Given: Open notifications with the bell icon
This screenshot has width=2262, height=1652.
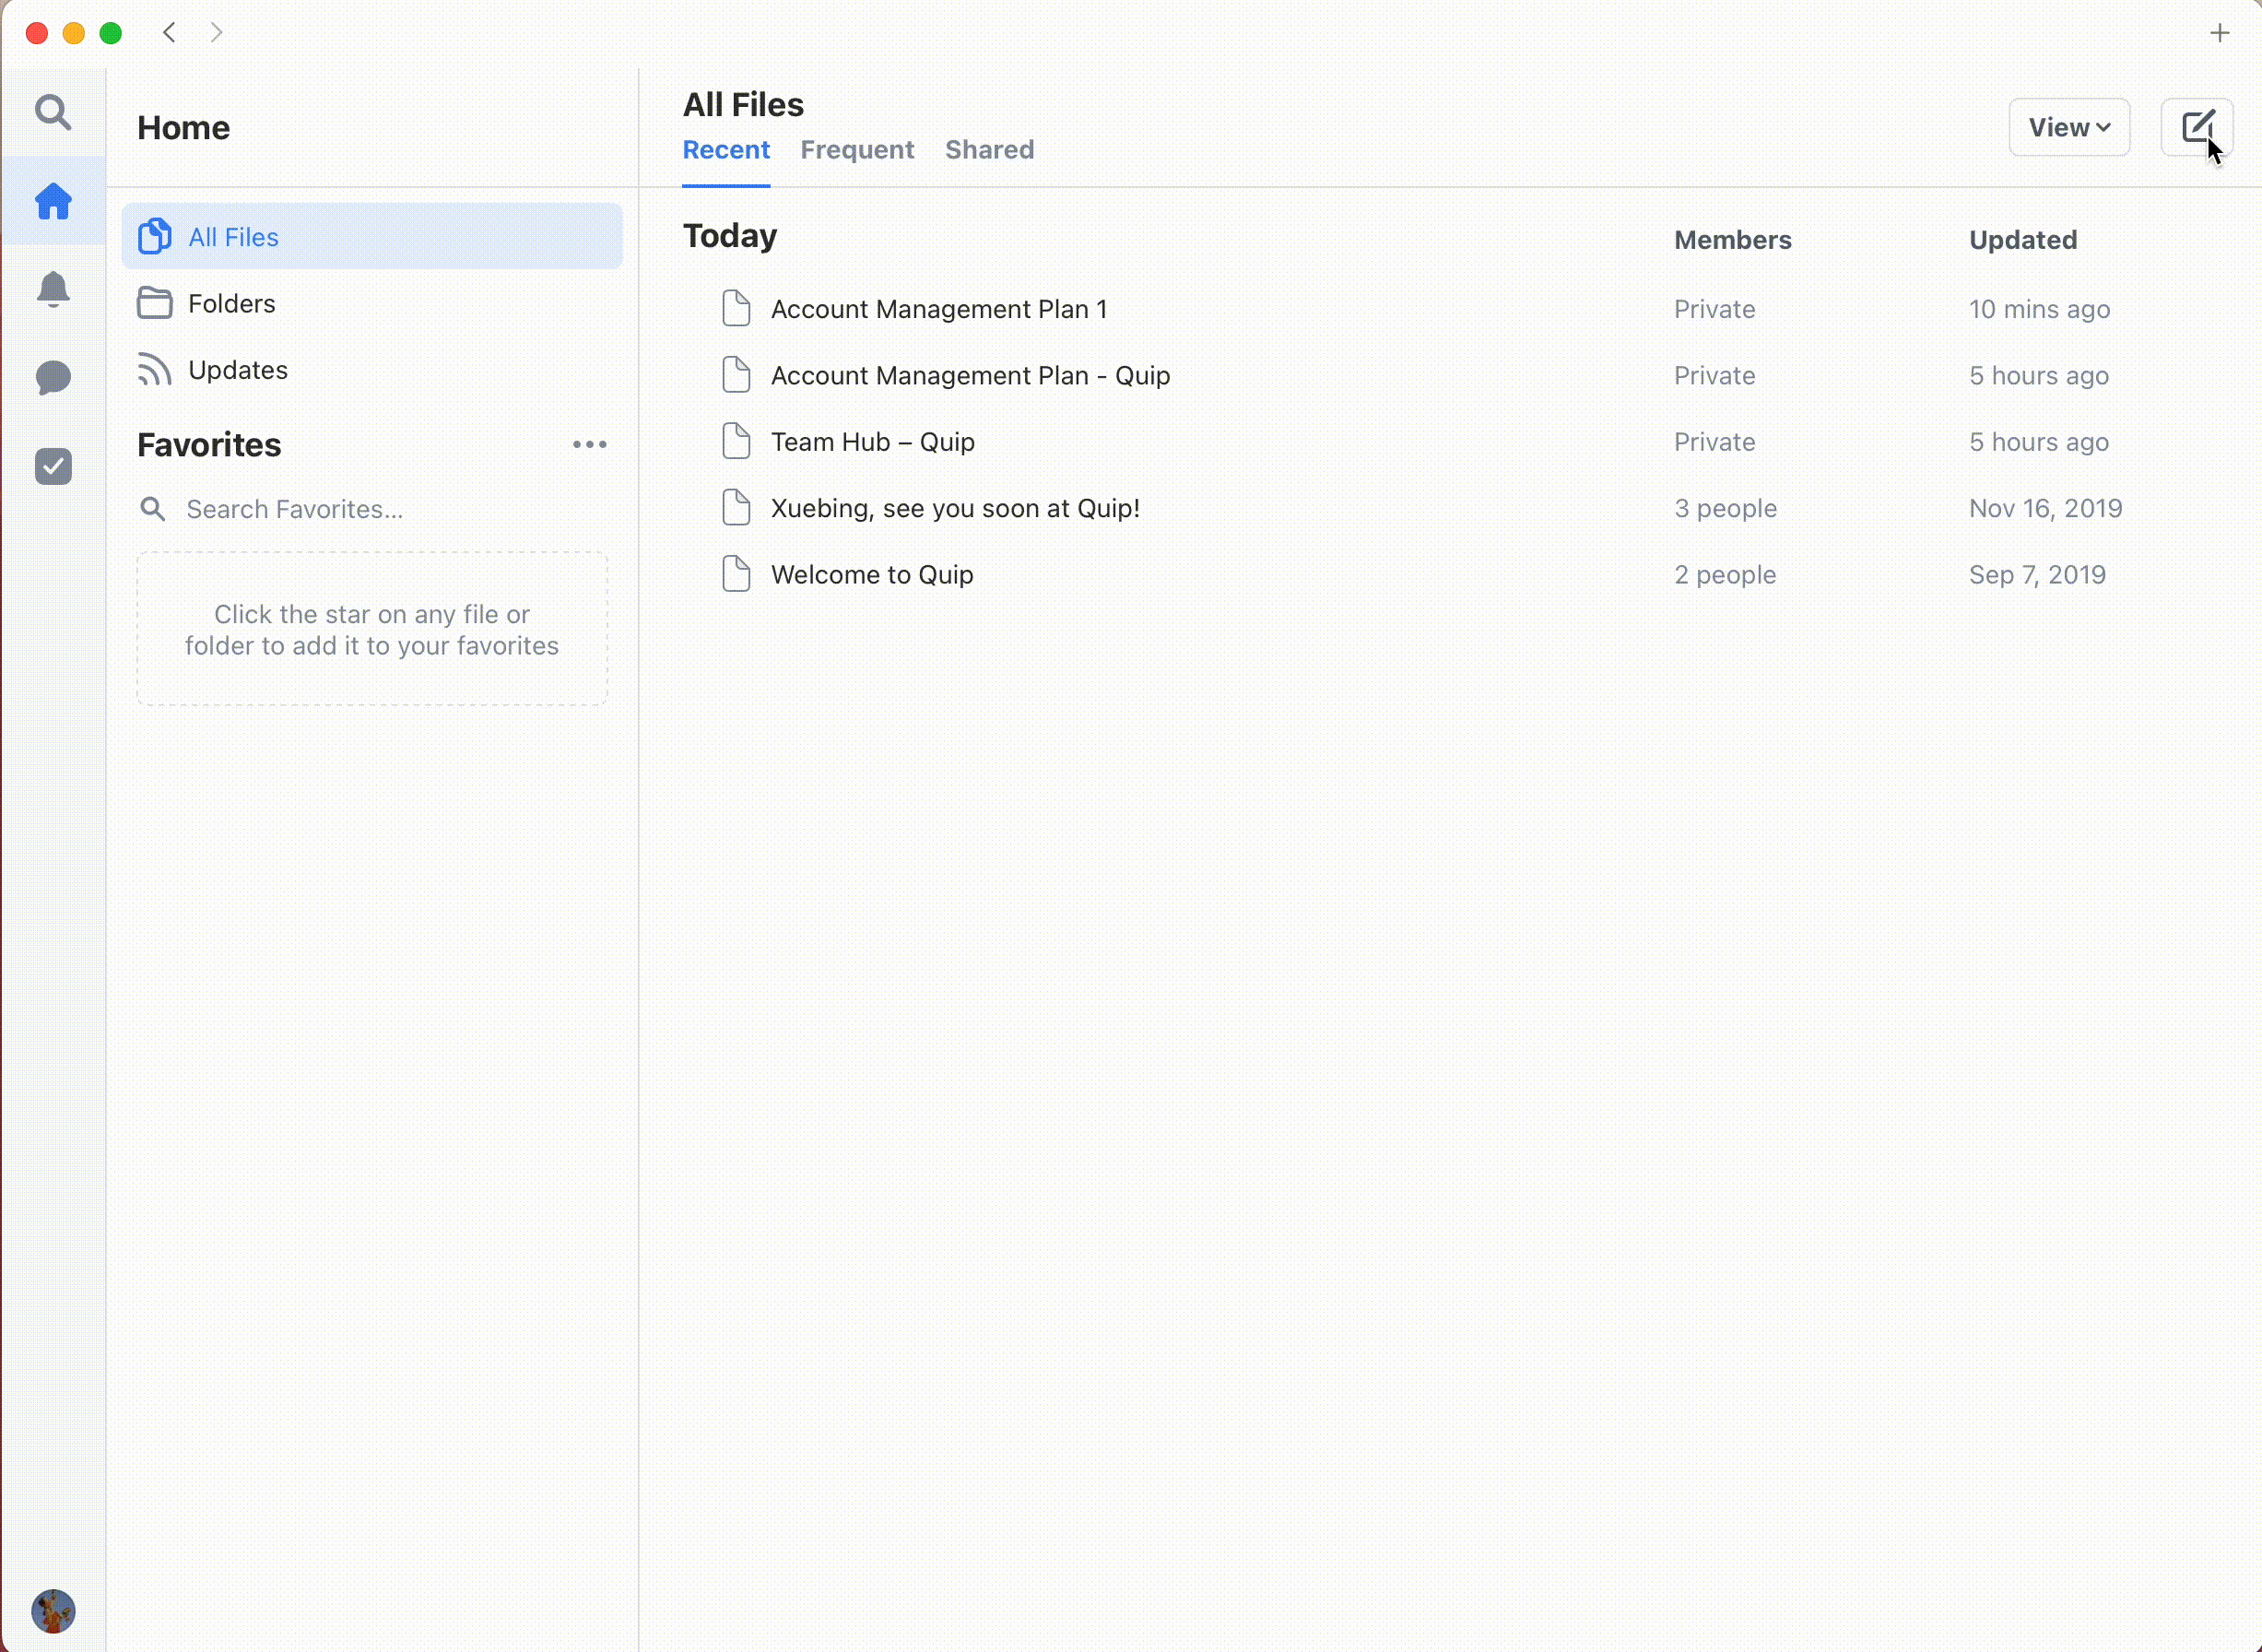Looking at the screenshot, I should click(53, 289).
